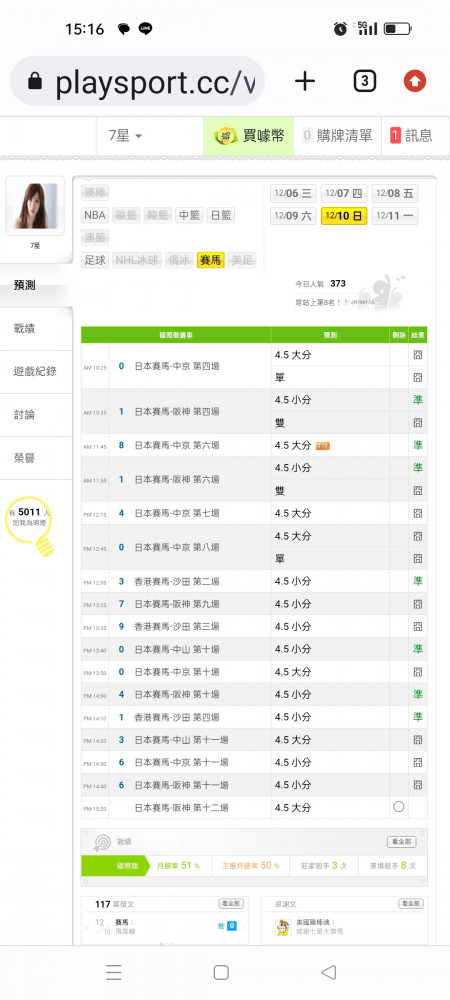The height and width of the screenshot is (1000, 450).
Task: Expand the 7星 dropdown
Action: (126, 136)
